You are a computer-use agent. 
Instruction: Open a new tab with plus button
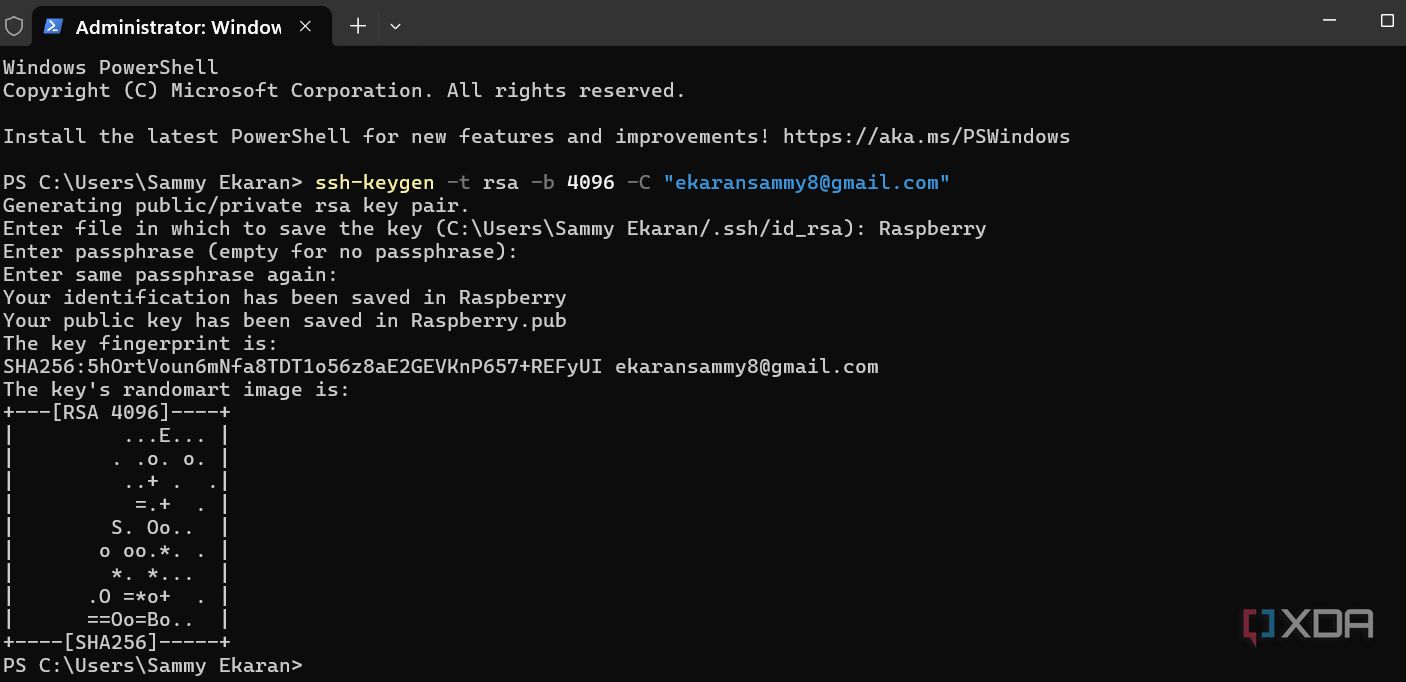[358, 26]
